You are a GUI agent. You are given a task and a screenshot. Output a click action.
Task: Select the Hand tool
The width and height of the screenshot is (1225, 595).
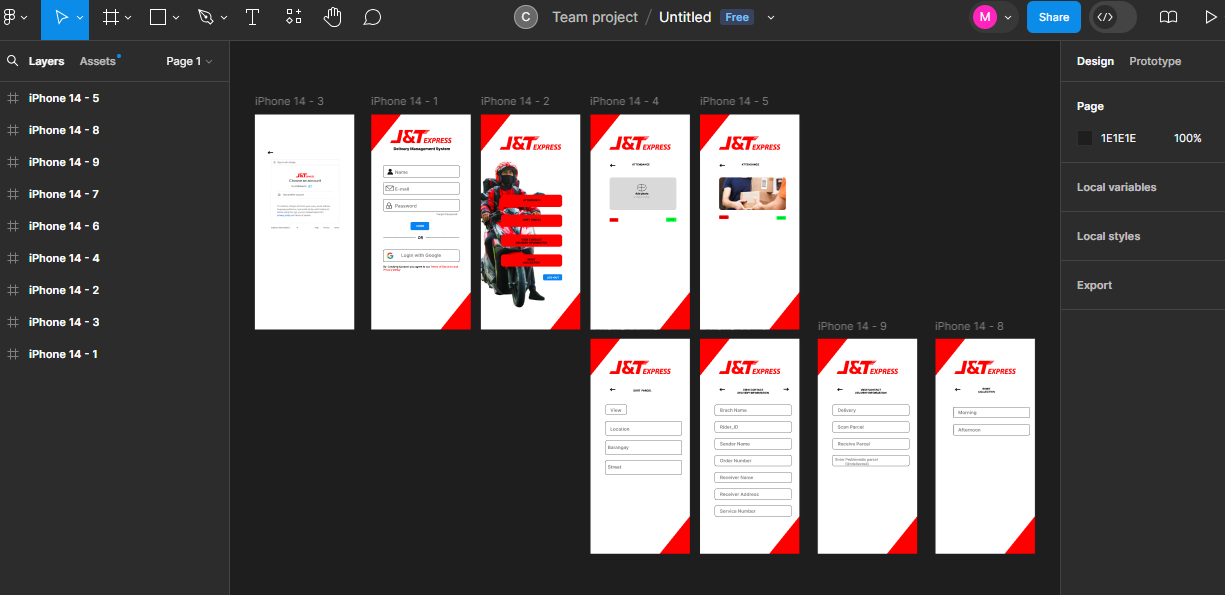coord(333,18)
